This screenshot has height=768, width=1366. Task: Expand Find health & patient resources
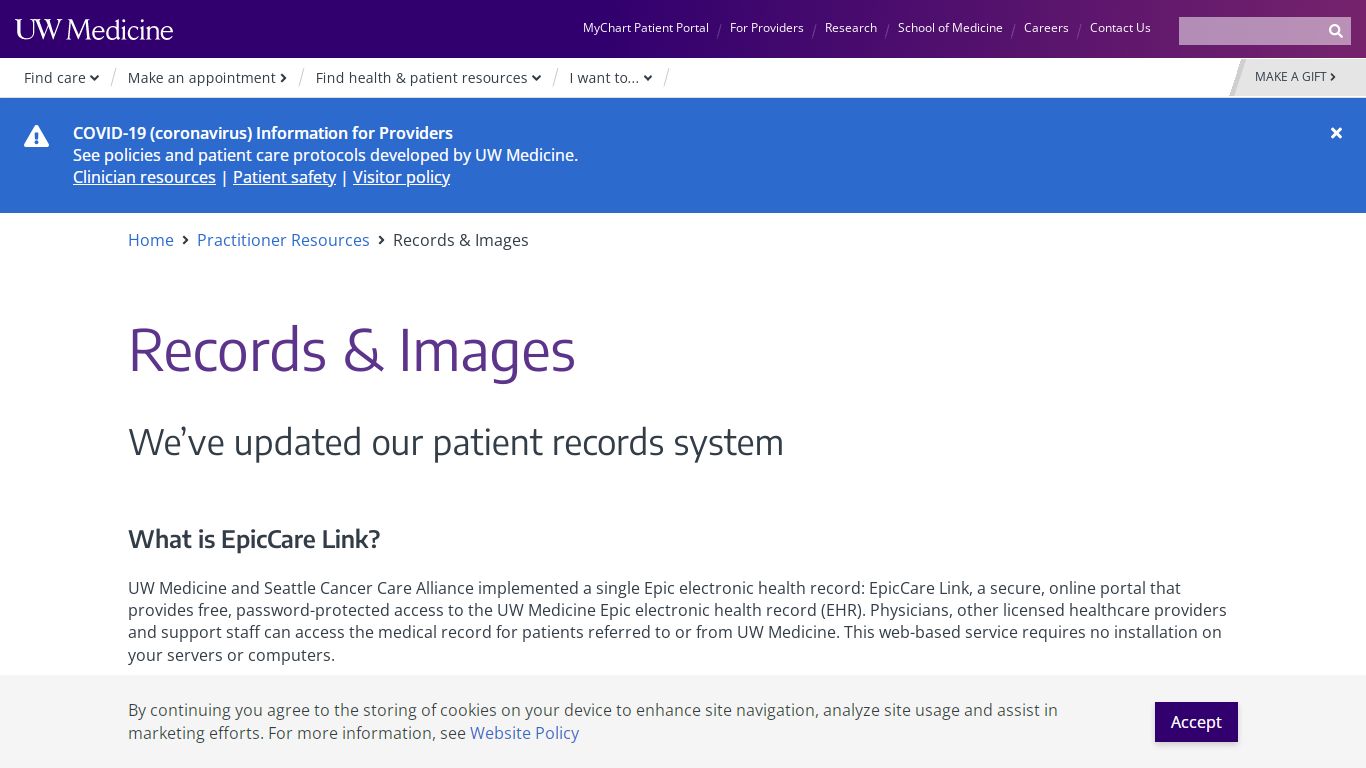(428, 78)
